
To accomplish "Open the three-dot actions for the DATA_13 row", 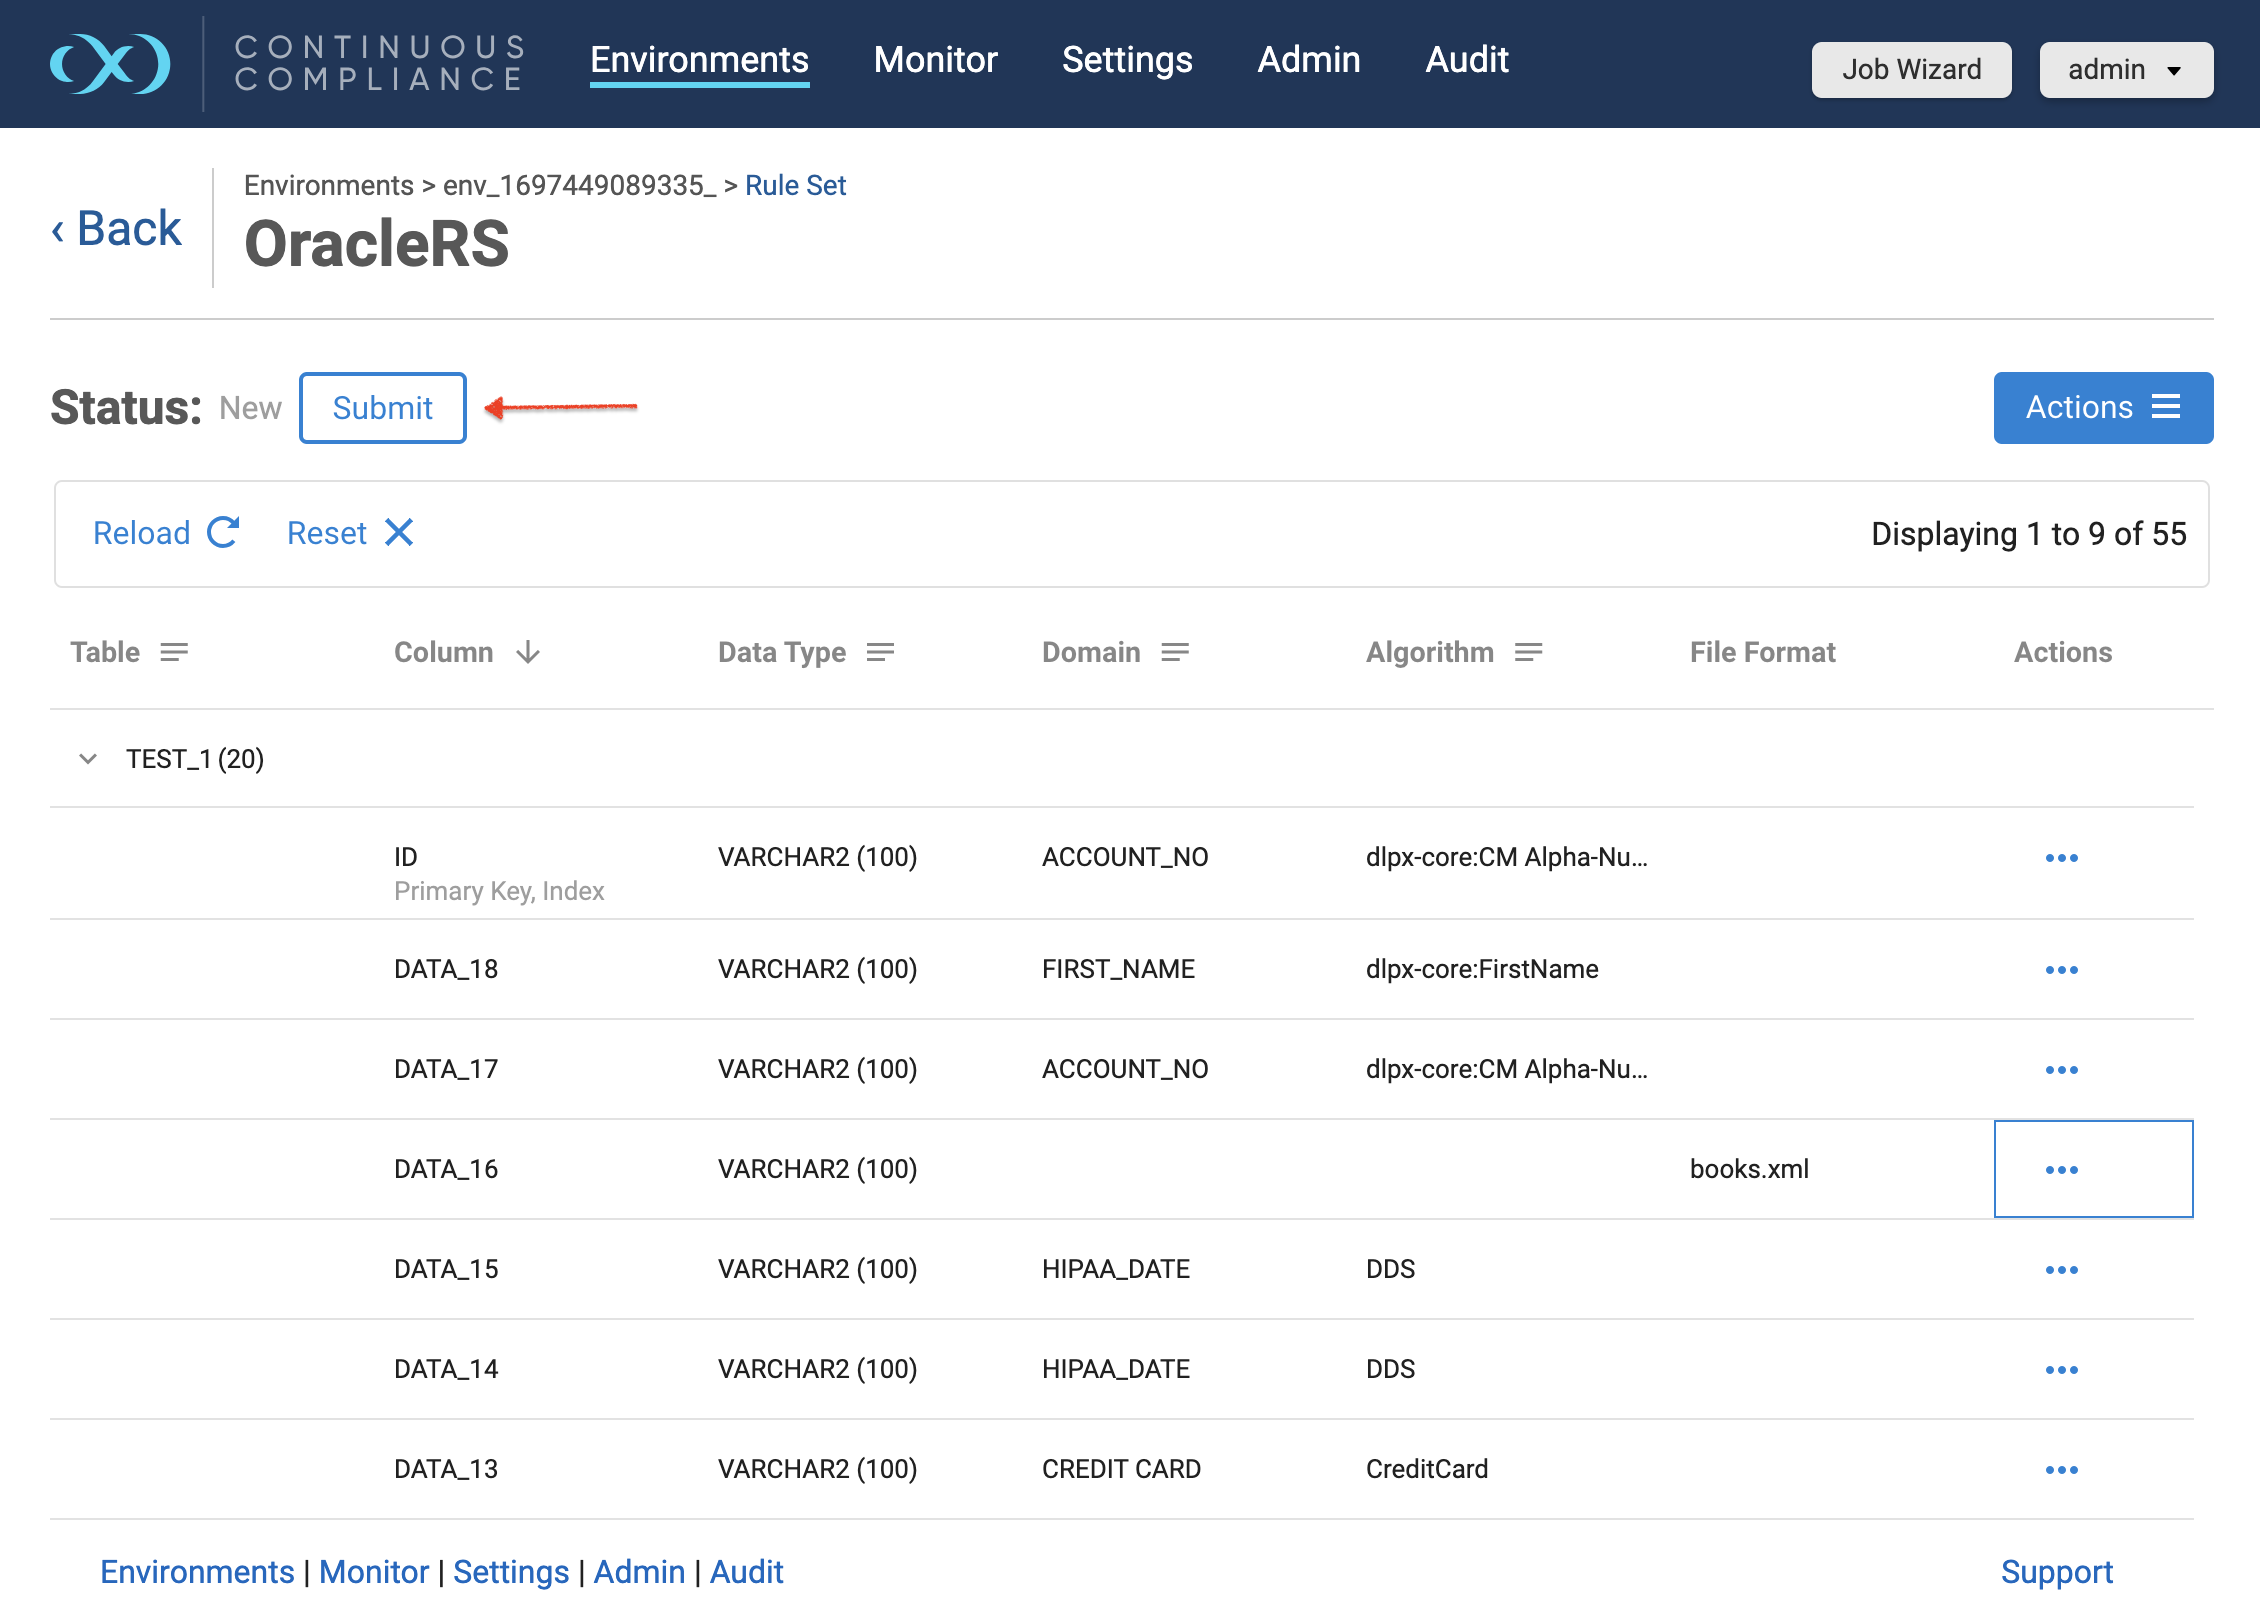I will (x=2061, y=1469).
